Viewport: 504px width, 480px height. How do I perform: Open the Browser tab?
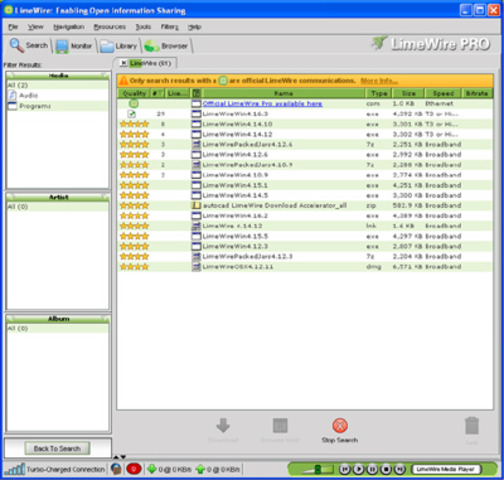[x=166, y=46]
